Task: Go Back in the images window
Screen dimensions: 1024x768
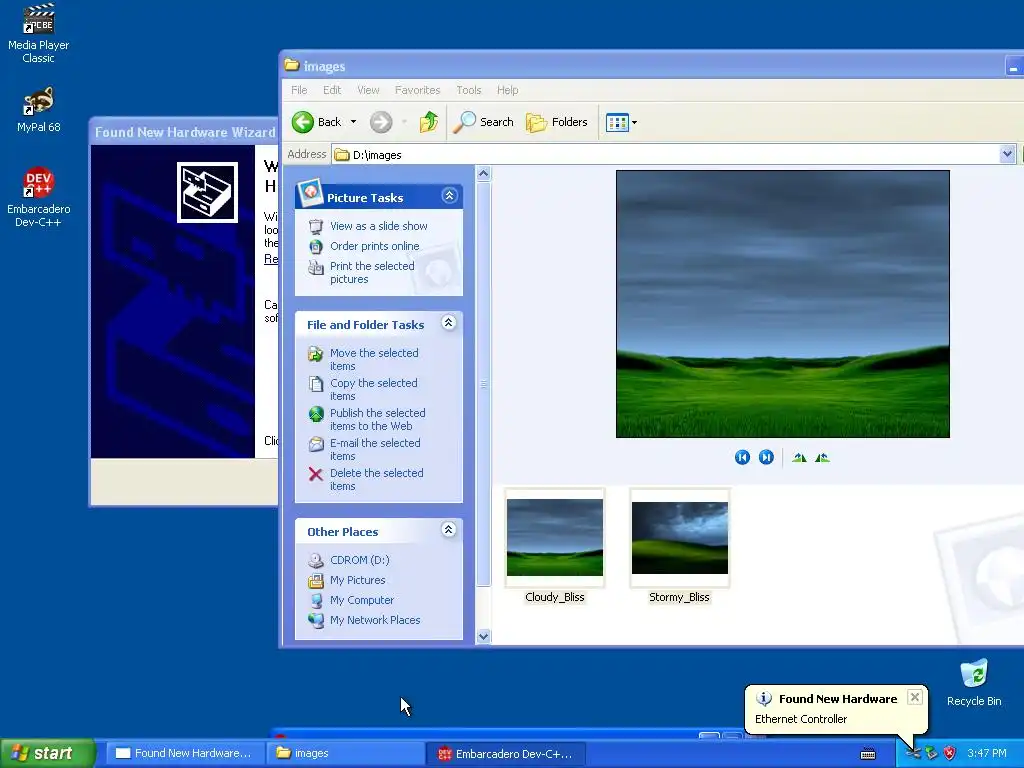Action: point(317,122)
